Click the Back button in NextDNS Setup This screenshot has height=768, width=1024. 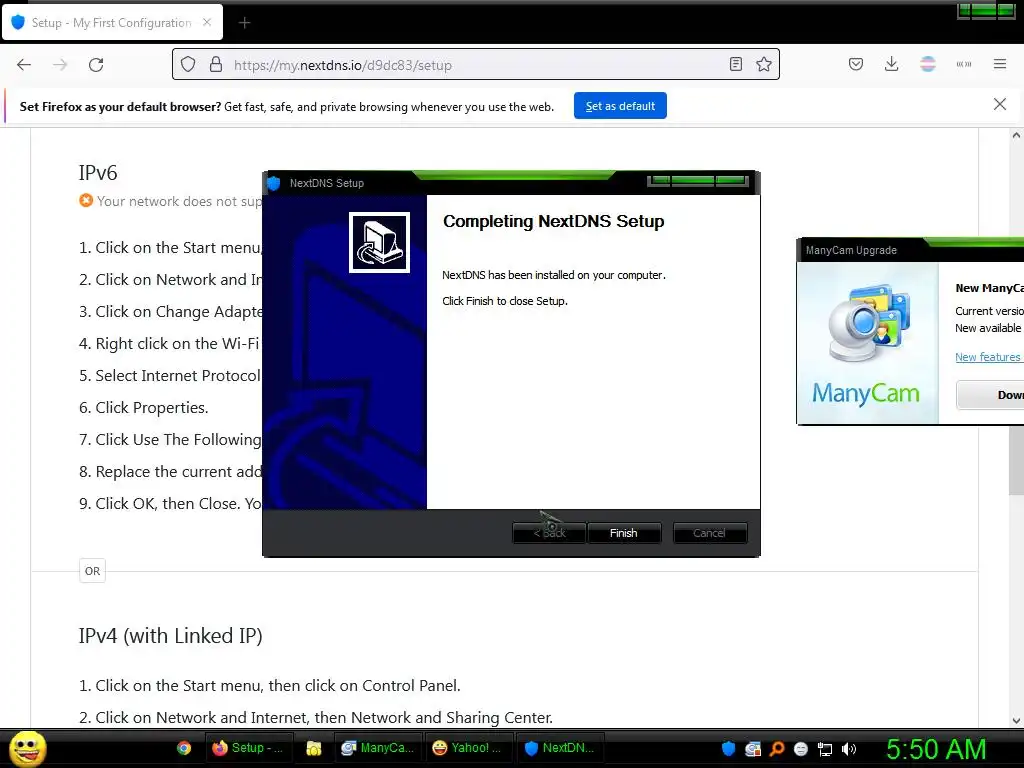(549, 533)
